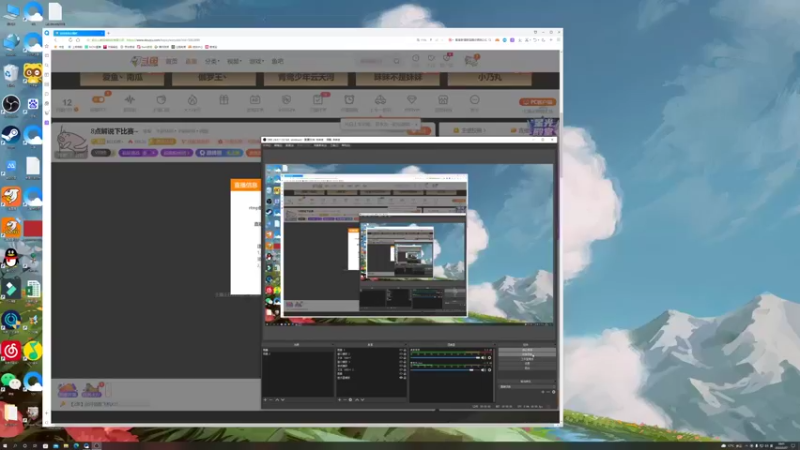Expand the 分类 dropdown in Douyu navigation
800x450 pixels.
click(212, 61)
